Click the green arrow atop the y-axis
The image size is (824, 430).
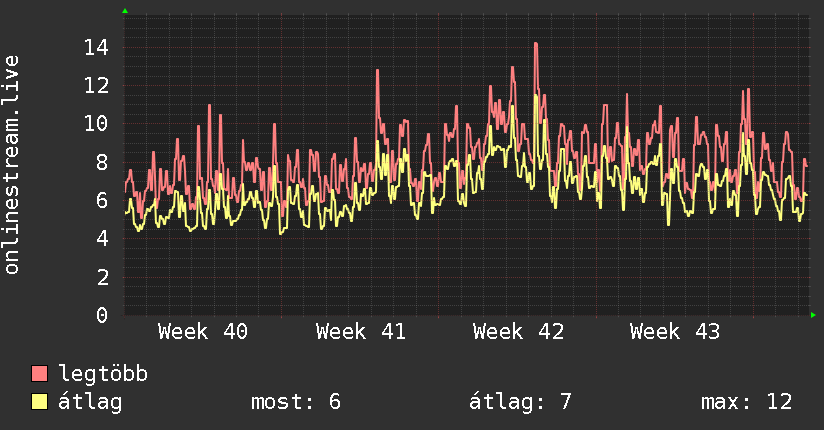tap(125, 11)
